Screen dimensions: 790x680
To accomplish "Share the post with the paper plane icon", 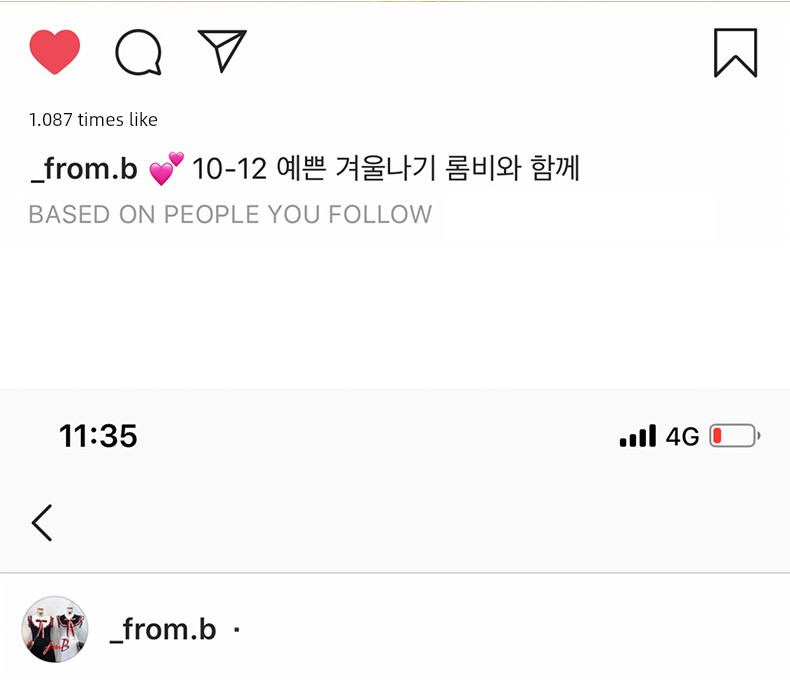I will click(x=222, y=50).
